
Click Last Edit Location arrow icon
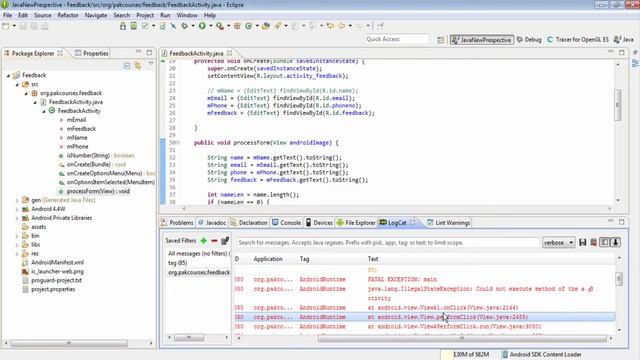[x=330, y=26]
